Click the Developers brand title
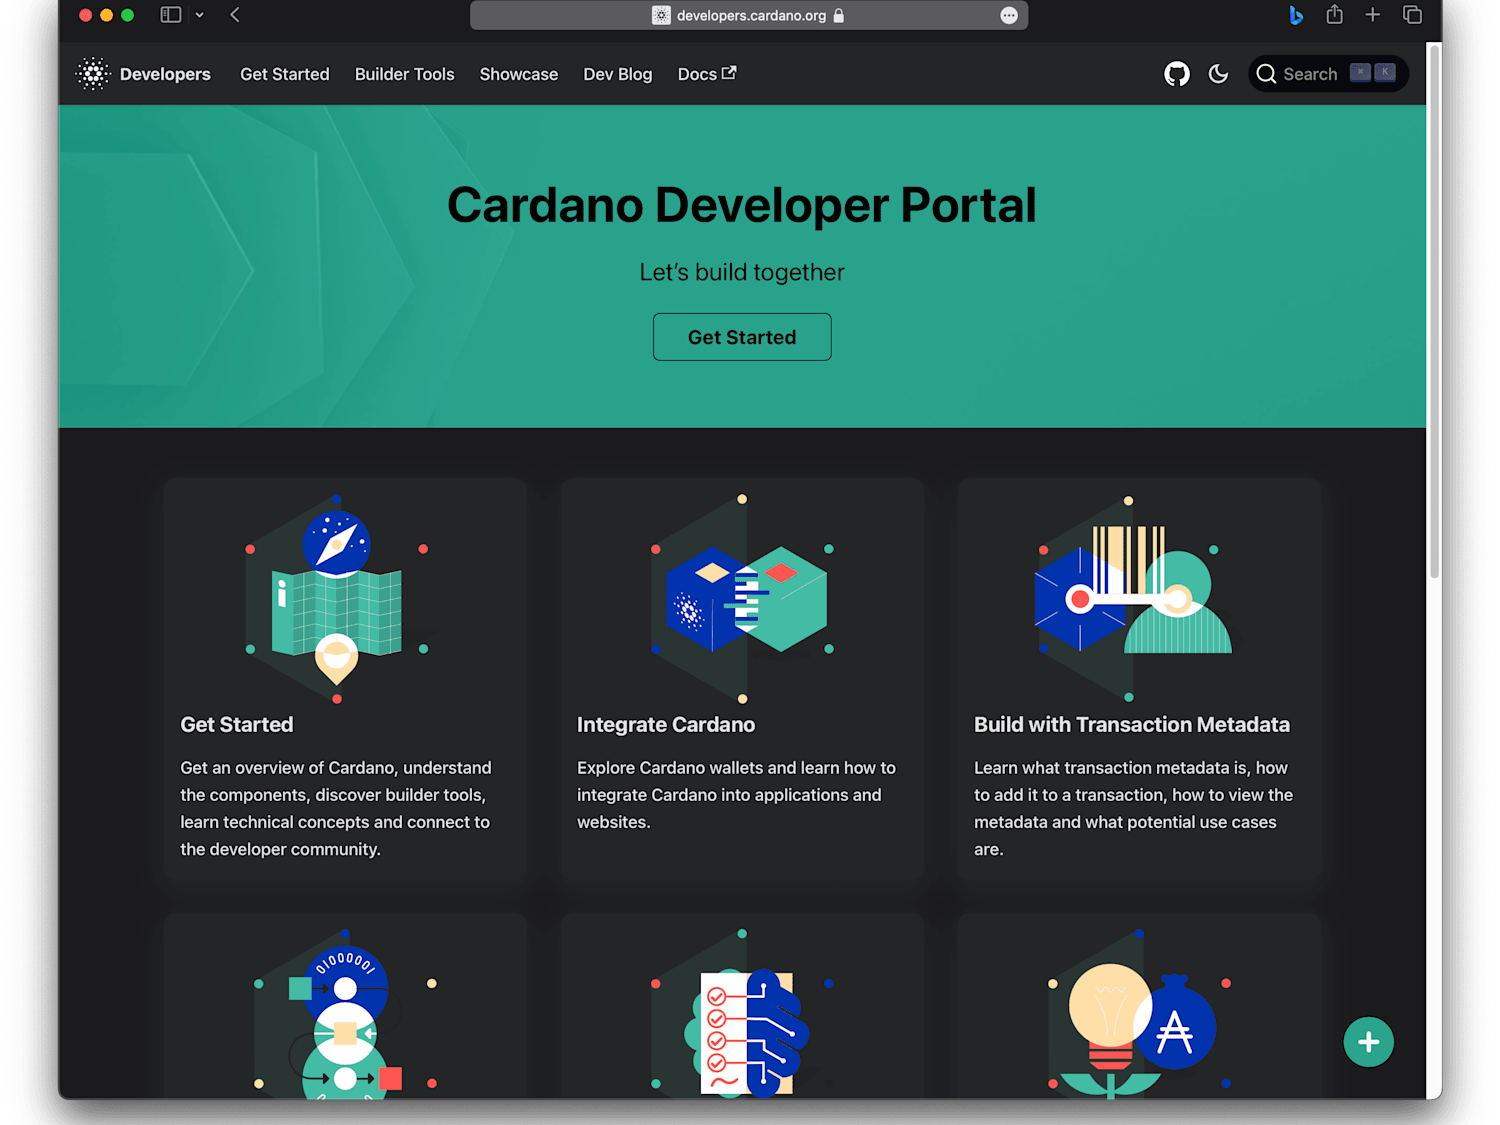Screen dimensions: 1500x1125 point(165,74)
